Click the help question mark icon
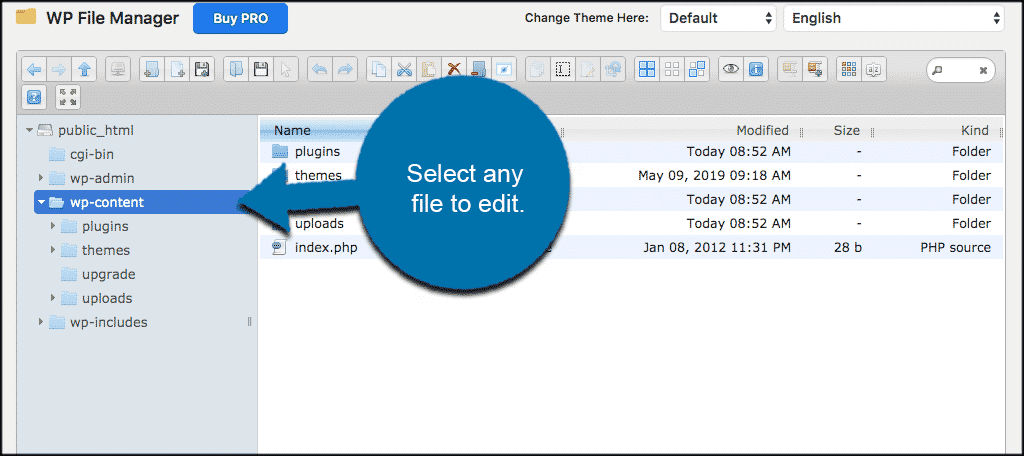This screenshot has height=456, width=1024. [34, 97]
